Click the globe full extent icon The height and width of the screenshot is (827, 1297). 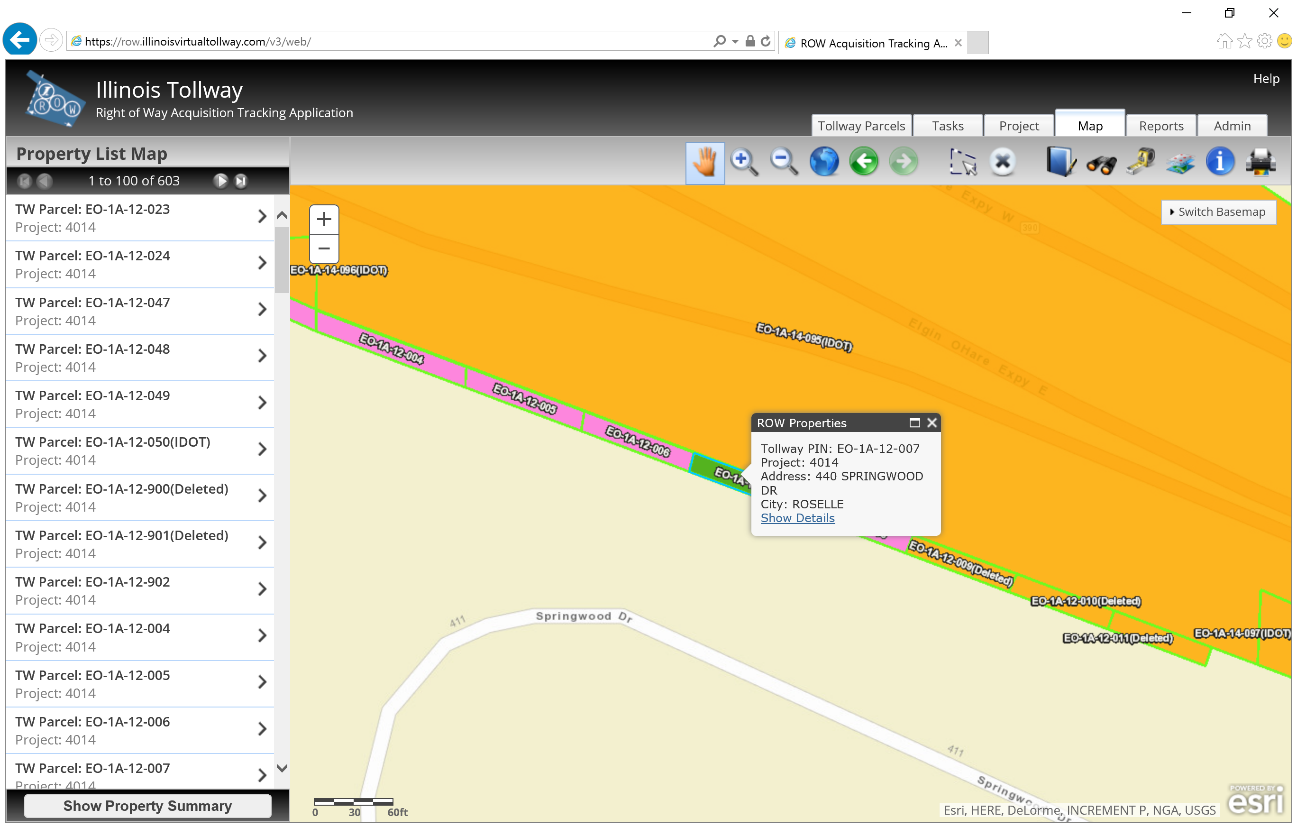[x=824, y=162]
